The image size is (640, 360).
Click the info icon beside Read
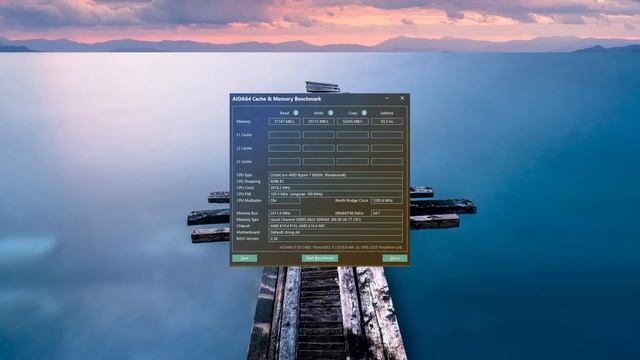click(x=296, y=113)
